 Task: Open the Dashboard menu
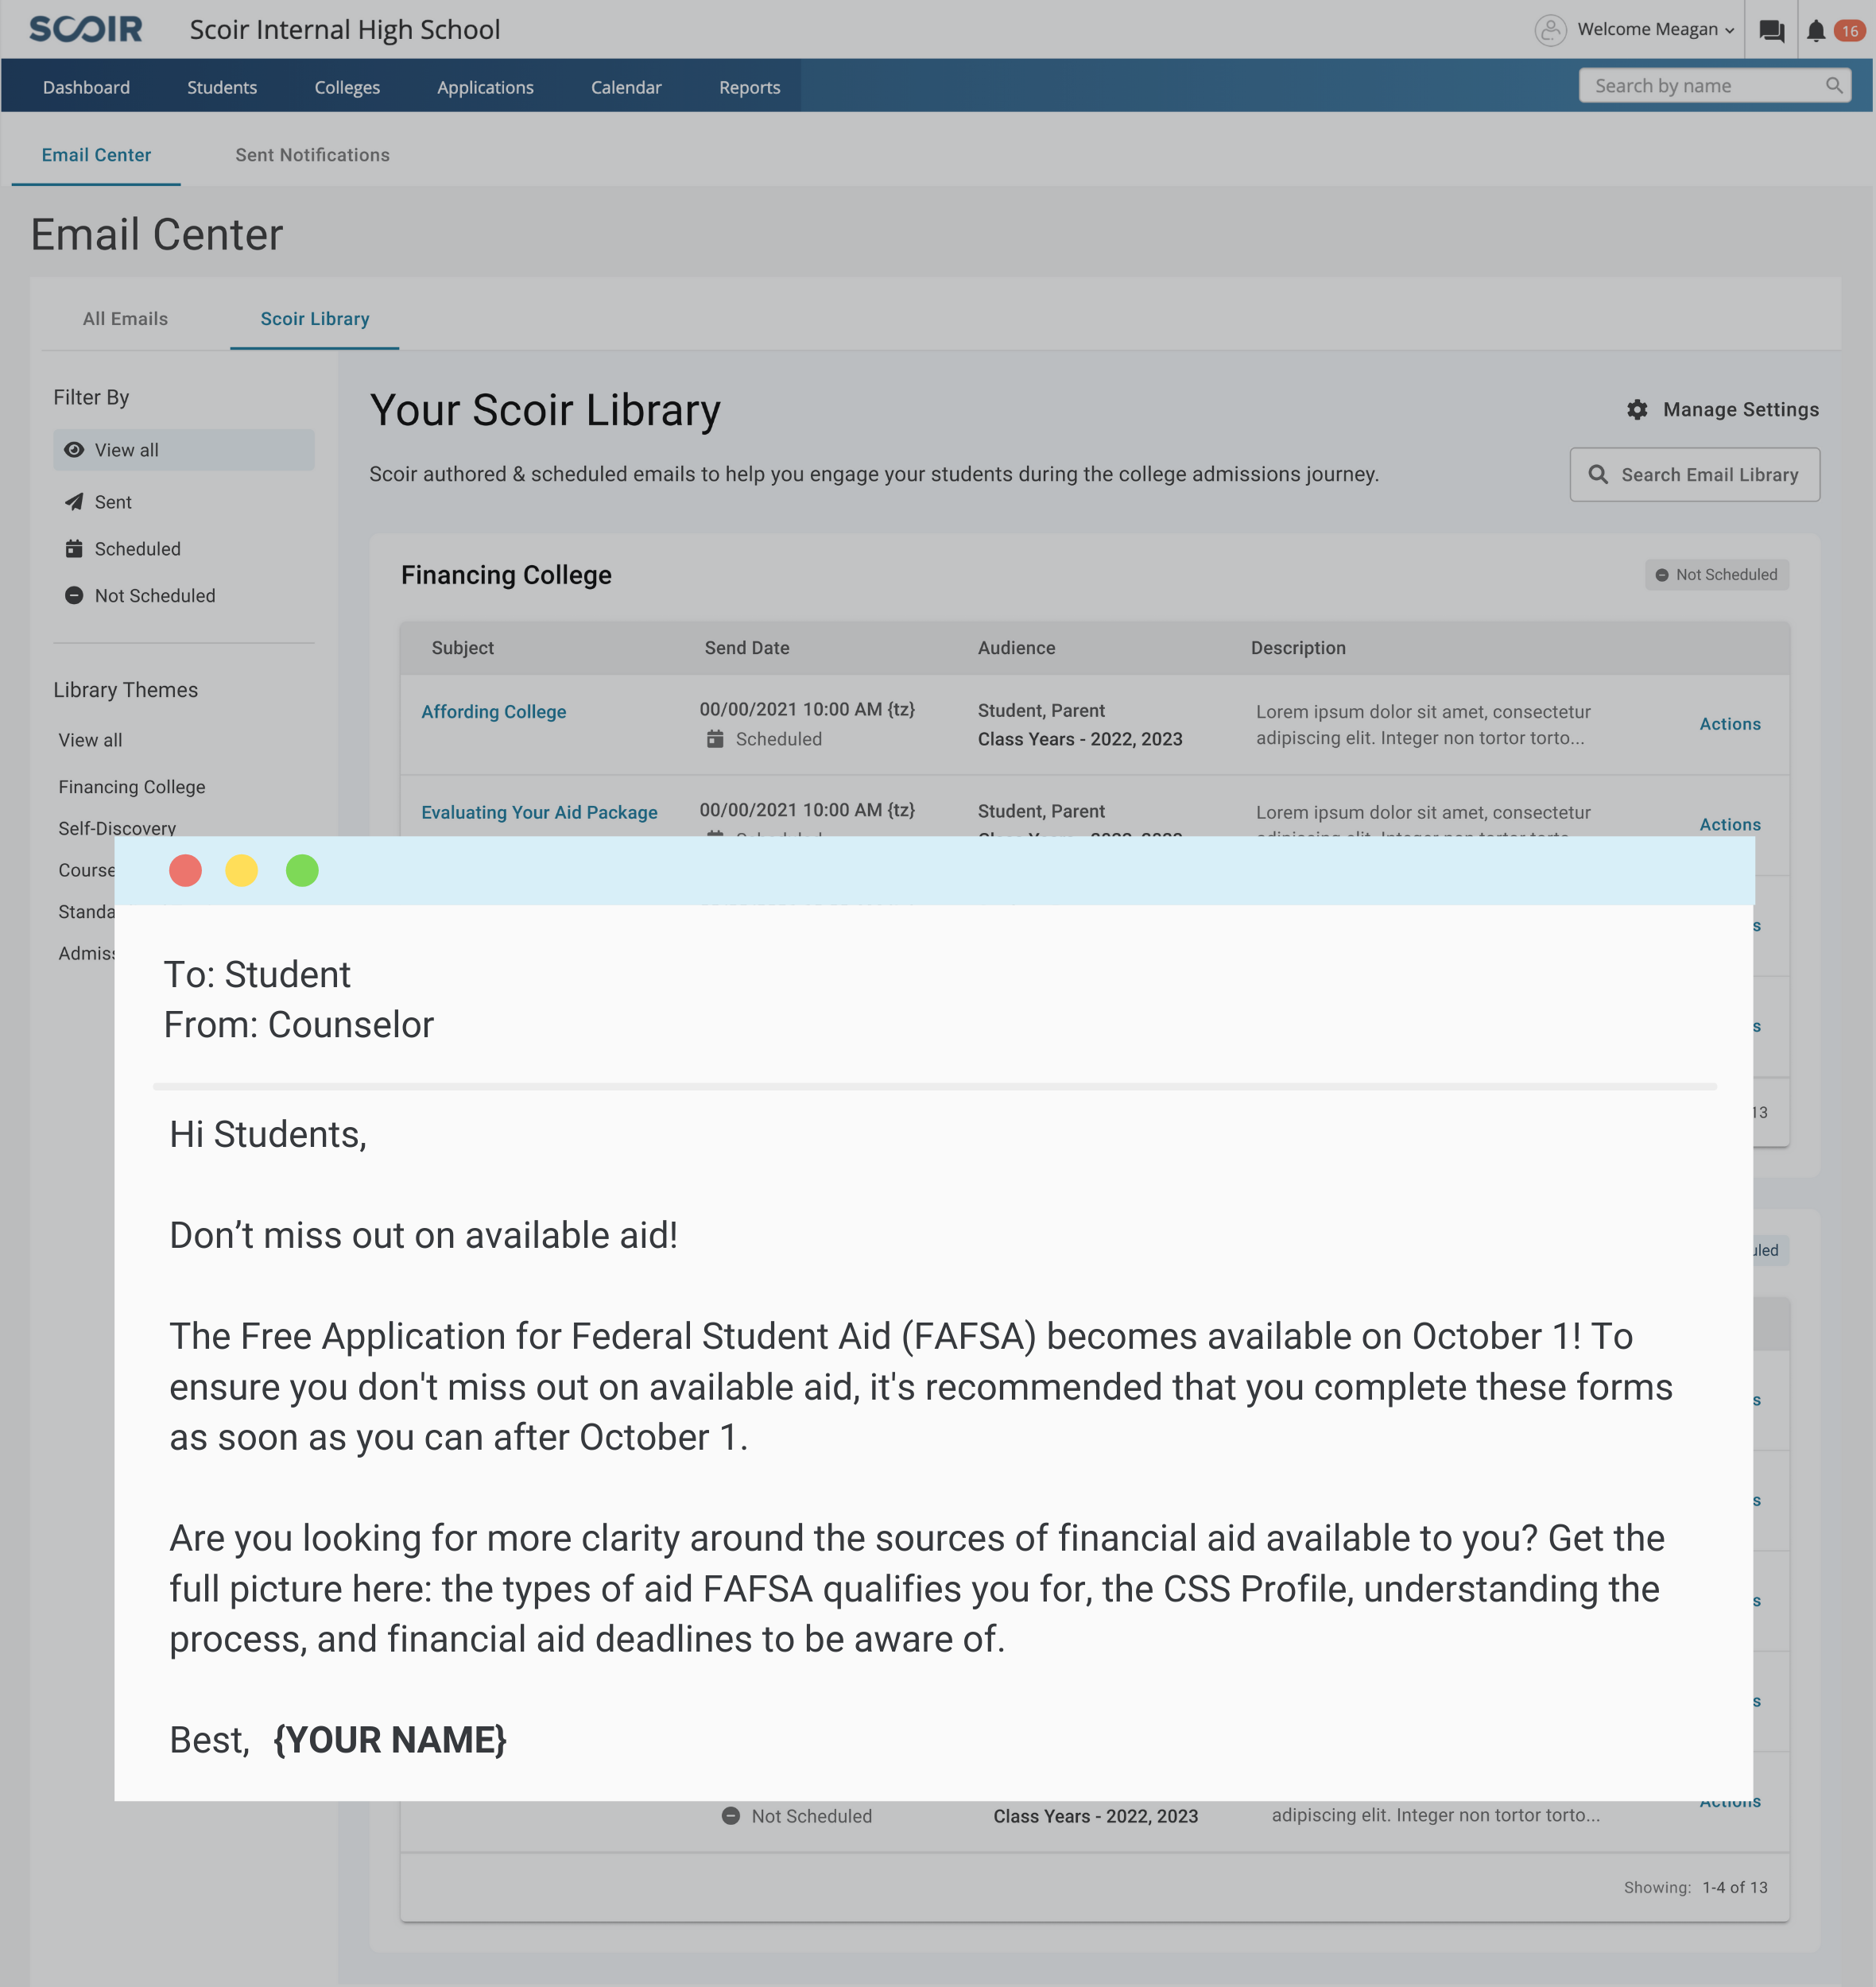coord(86,87)
